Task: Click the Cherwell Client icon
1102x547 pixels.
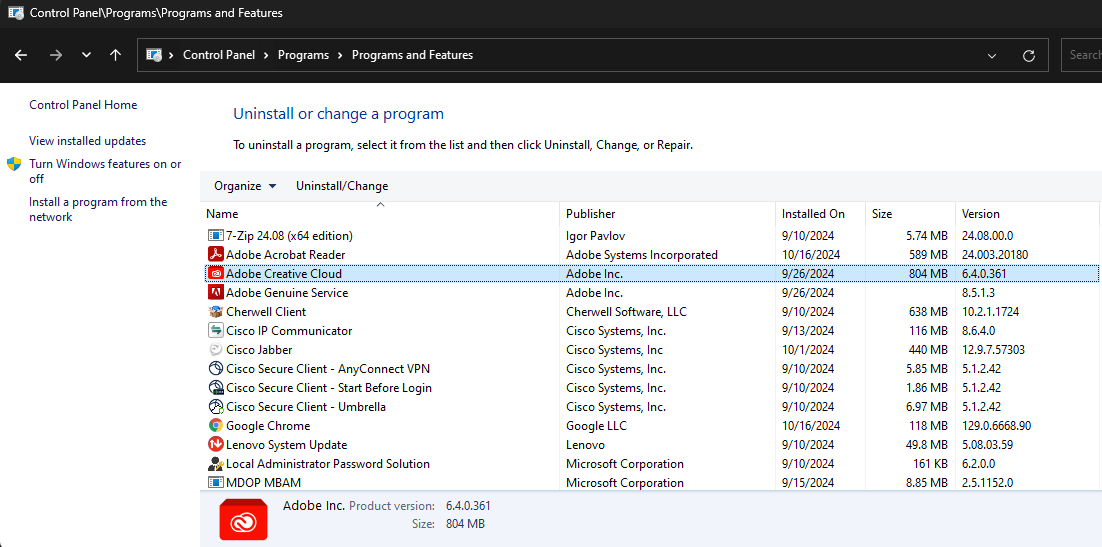Action: (215, 311)
